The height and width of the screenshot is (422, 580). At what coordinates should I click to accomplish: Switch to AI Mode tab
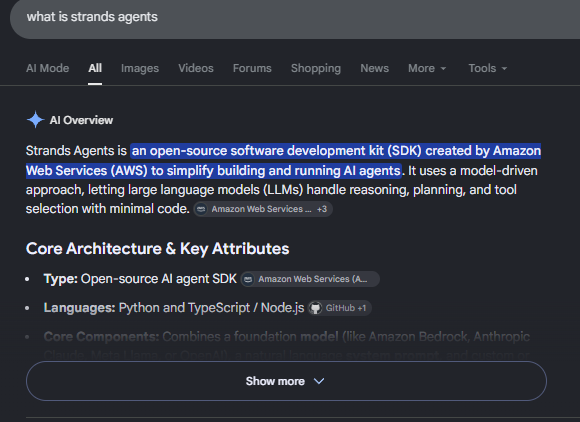point(47,68)
